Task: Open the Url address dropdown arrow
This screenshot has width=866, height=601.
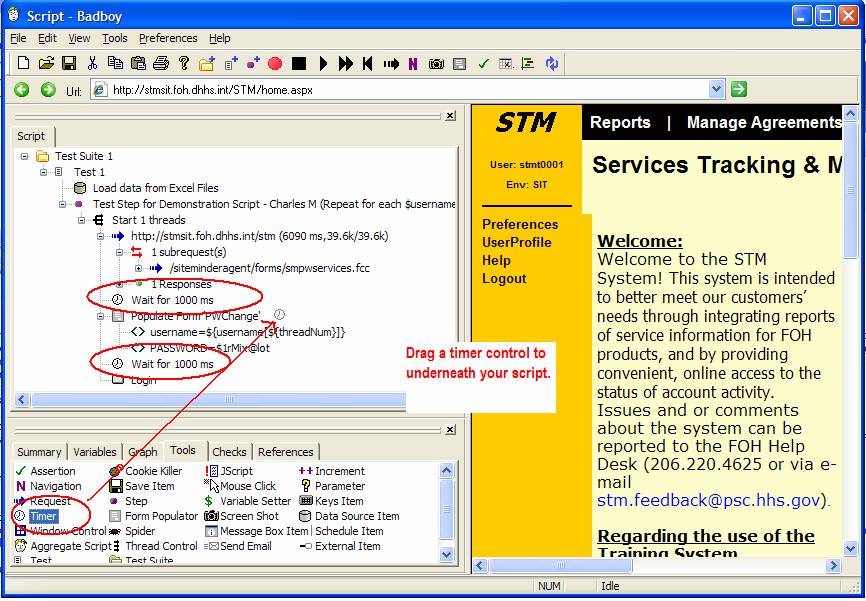Action: [x=716, y=90]
